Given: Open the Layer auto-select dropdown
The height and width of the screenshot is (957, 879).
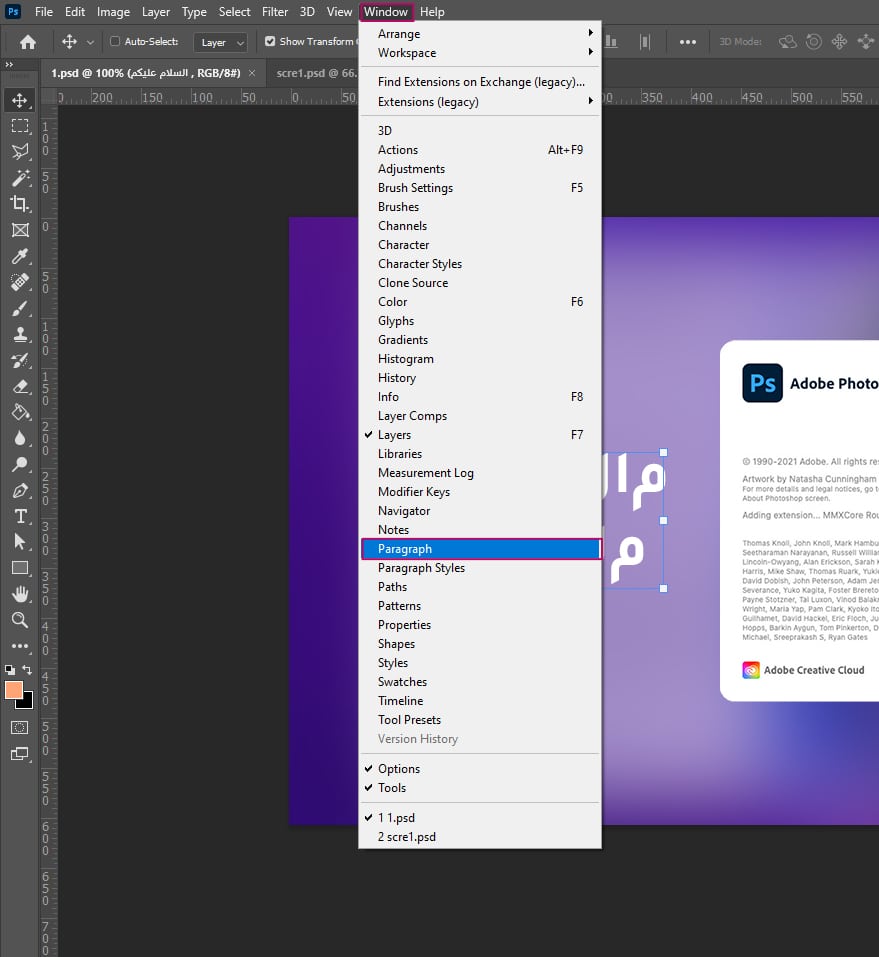Looking at the screenshot, I should click(220, 42).
